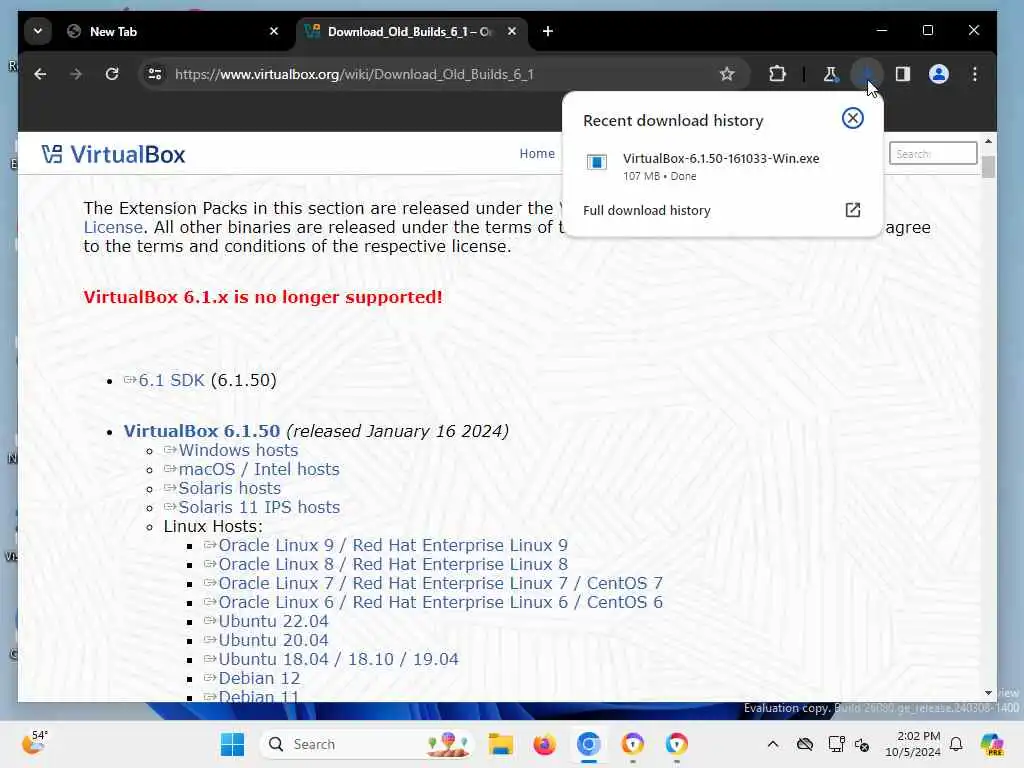Image resolution: width=1024 pixels, height=768 pixels.
Task: Select the Download_Old_Builds_6_1 tab
Action: 409,31
